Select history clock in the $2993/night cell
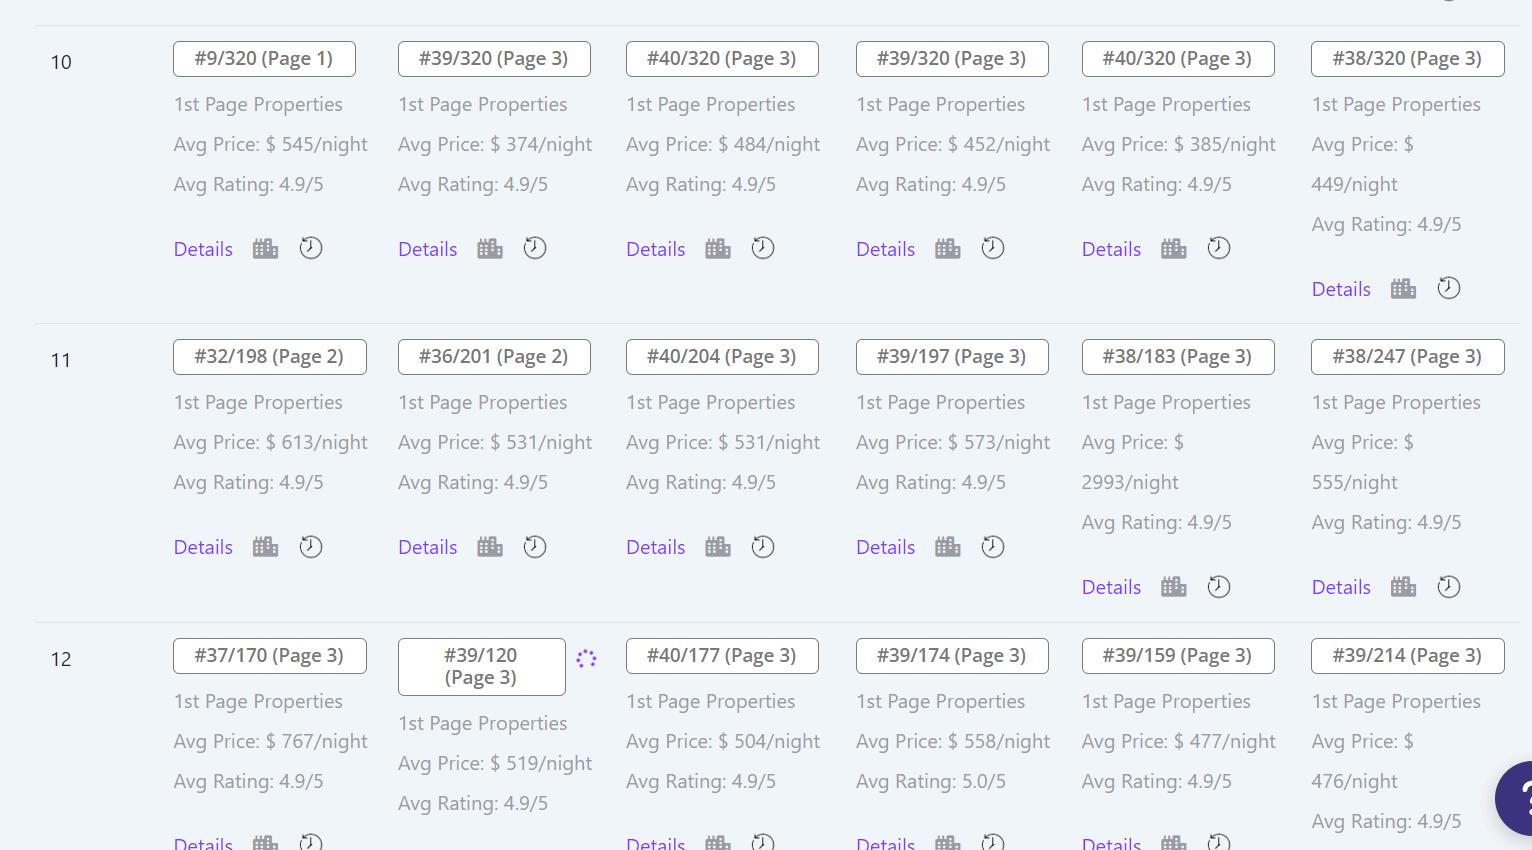The image size is (1532, 850). tap(1219, 587)
